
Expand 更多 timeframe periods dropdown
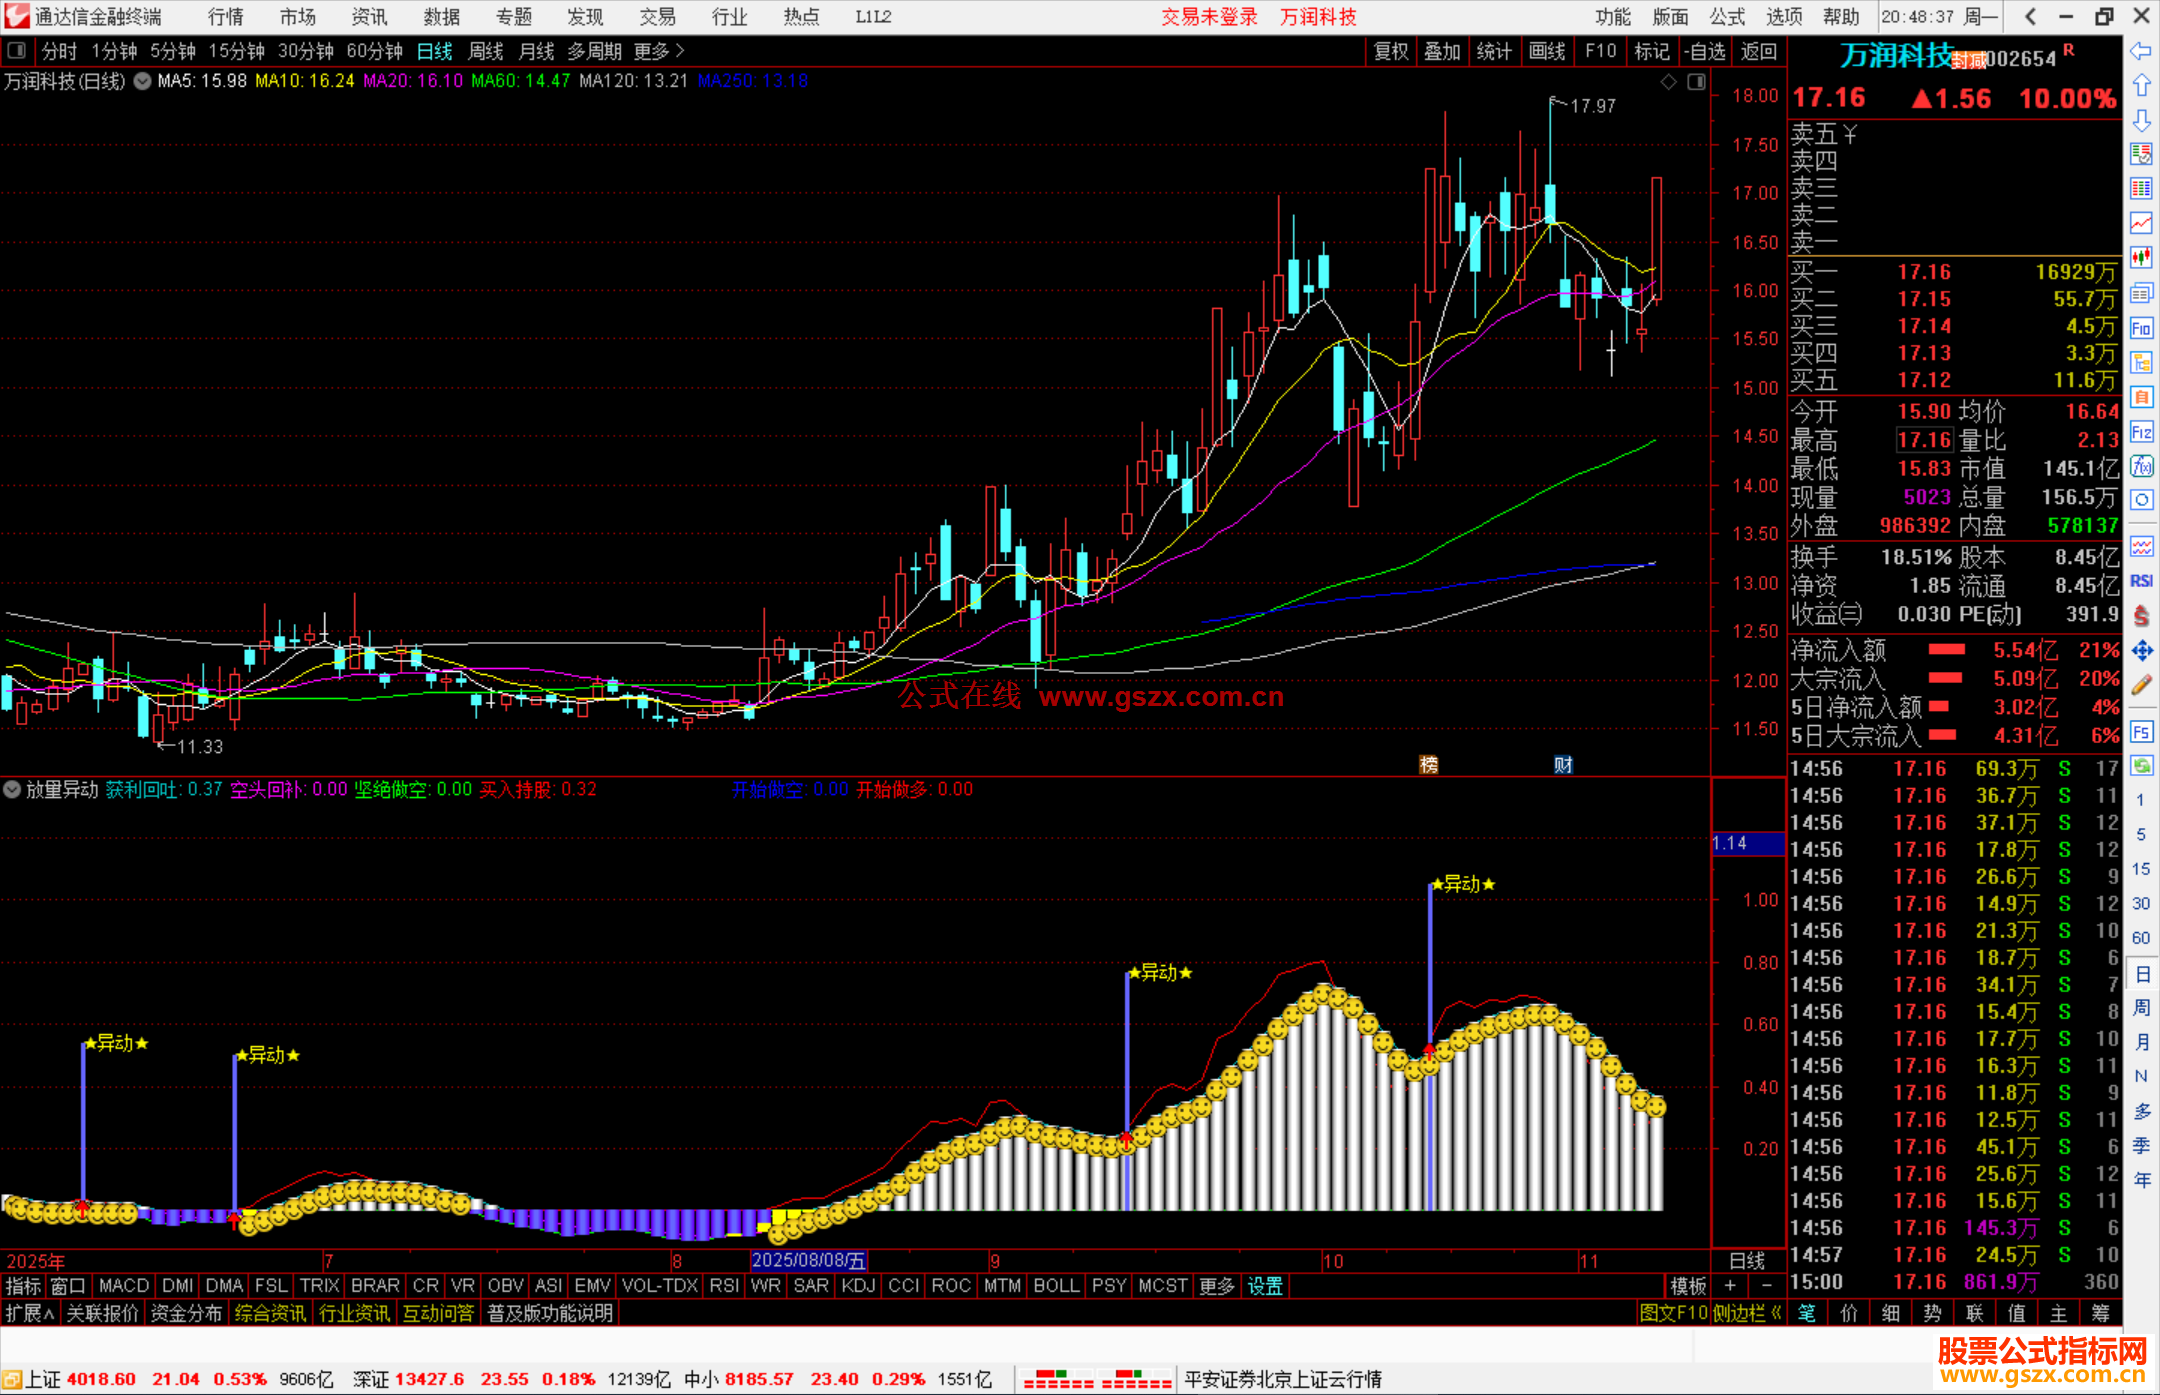659,51
